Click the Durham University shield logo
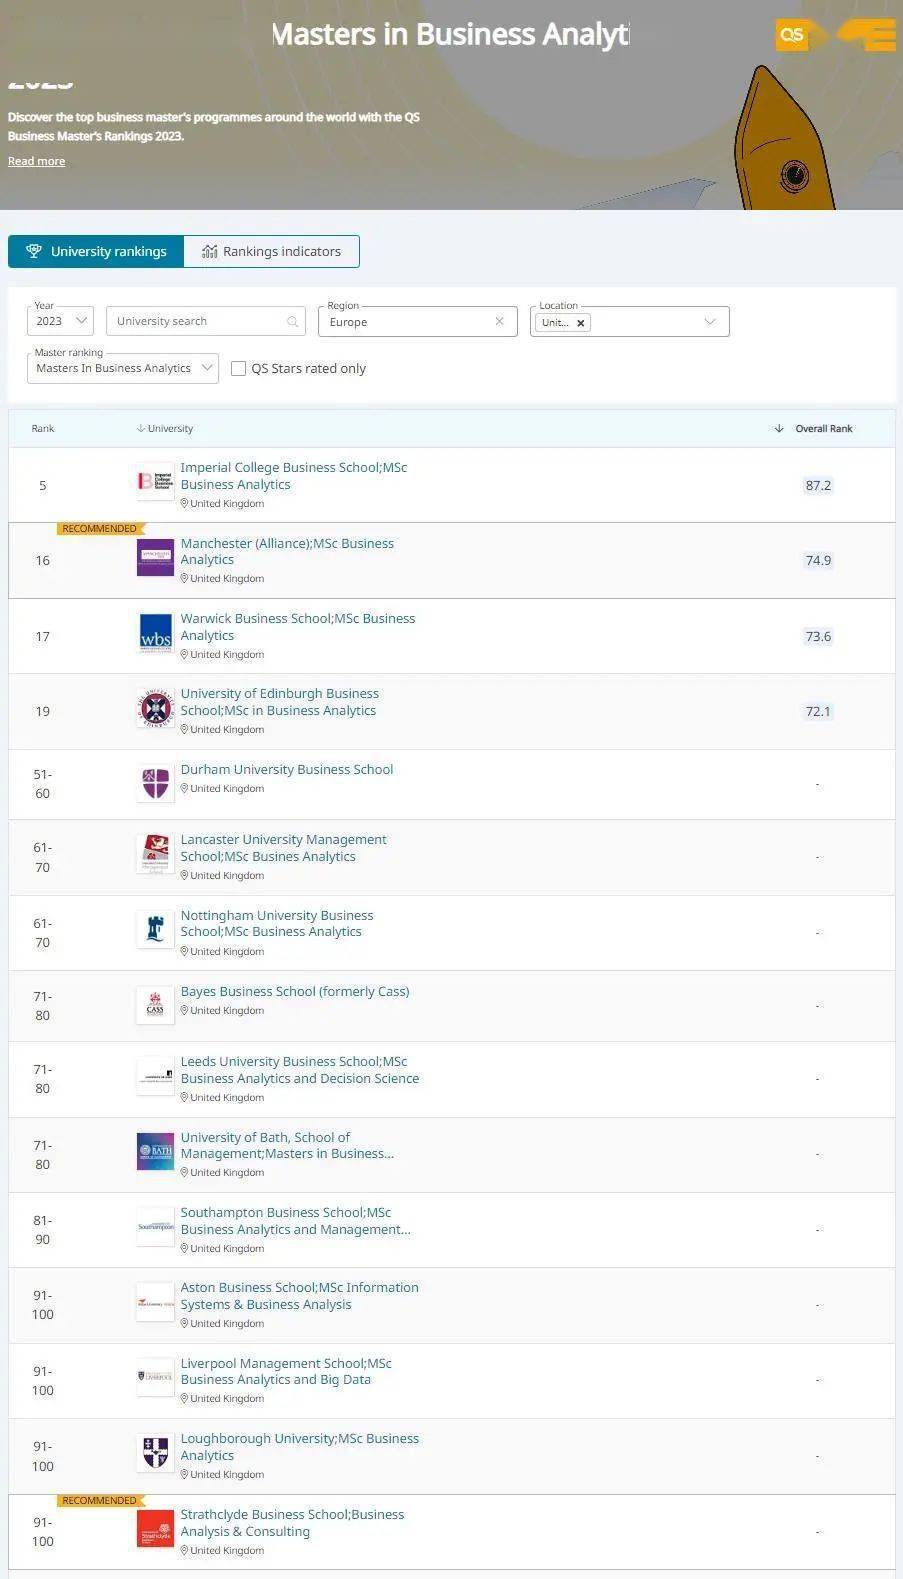The height and width of the screenshot is (1579, 903). tap(155, 782)
